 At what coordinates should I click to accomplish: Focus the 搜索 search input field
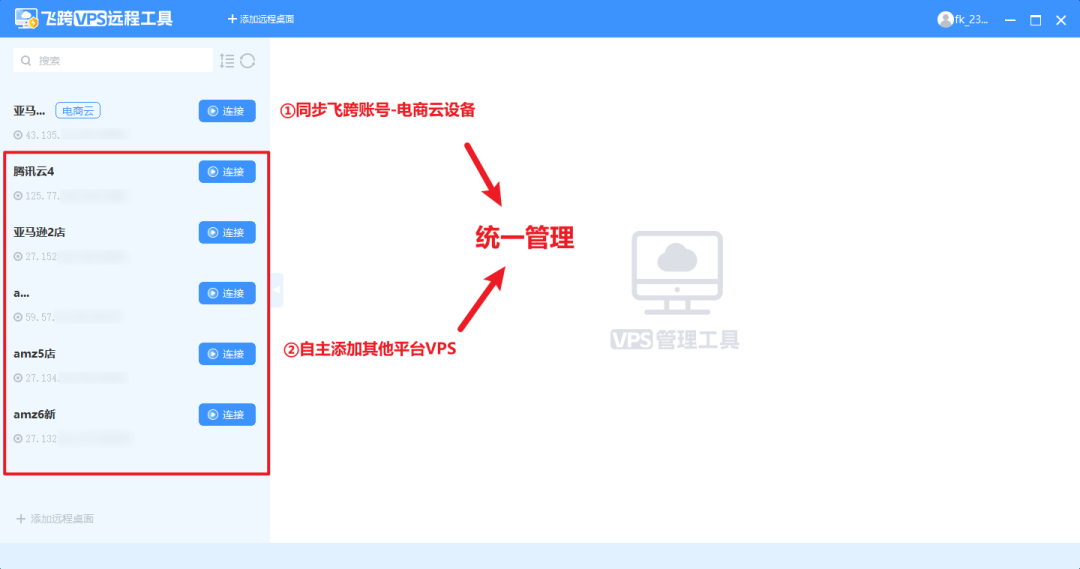pos(113,61)
